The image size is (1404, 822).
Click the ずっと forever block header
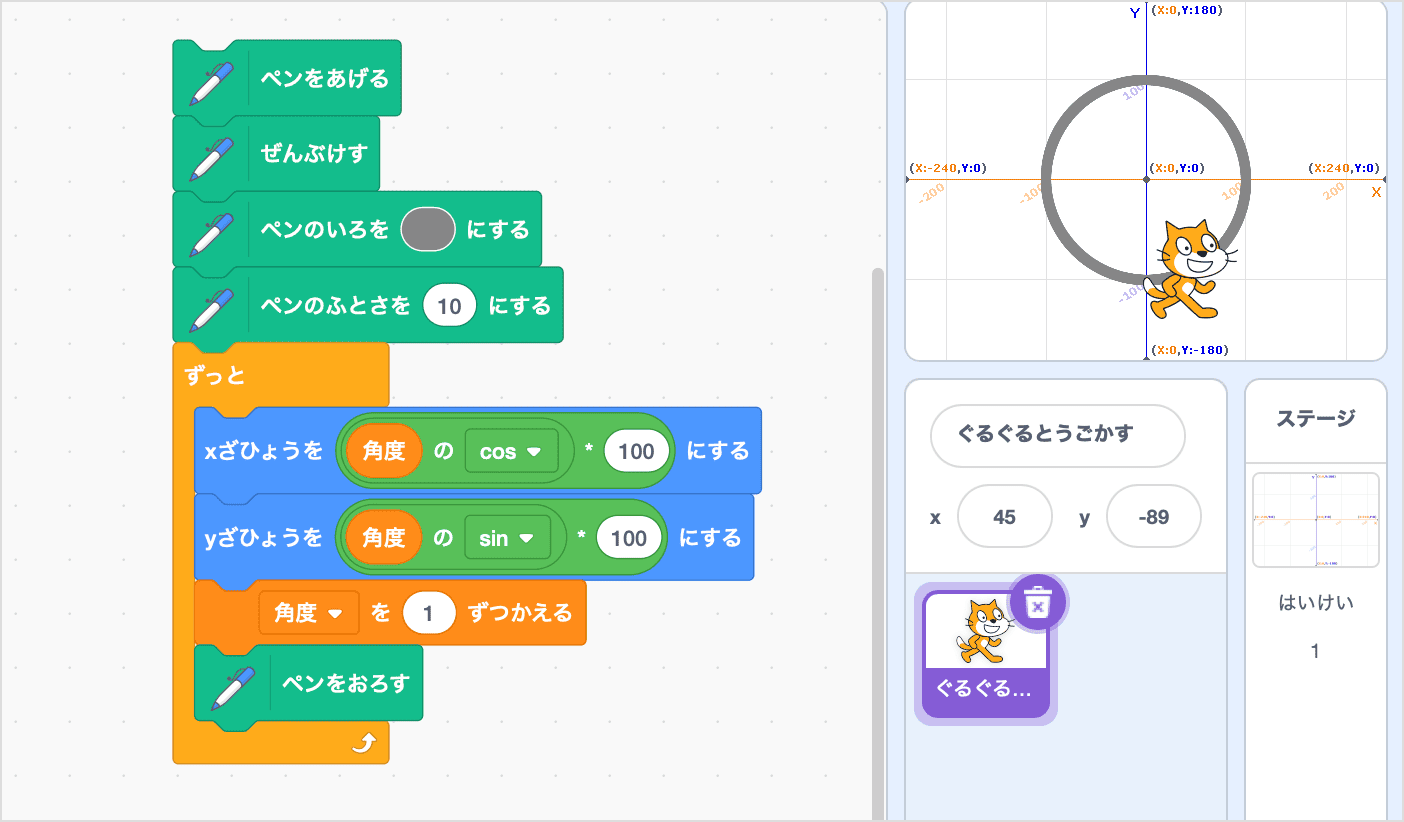coord(215,376)
